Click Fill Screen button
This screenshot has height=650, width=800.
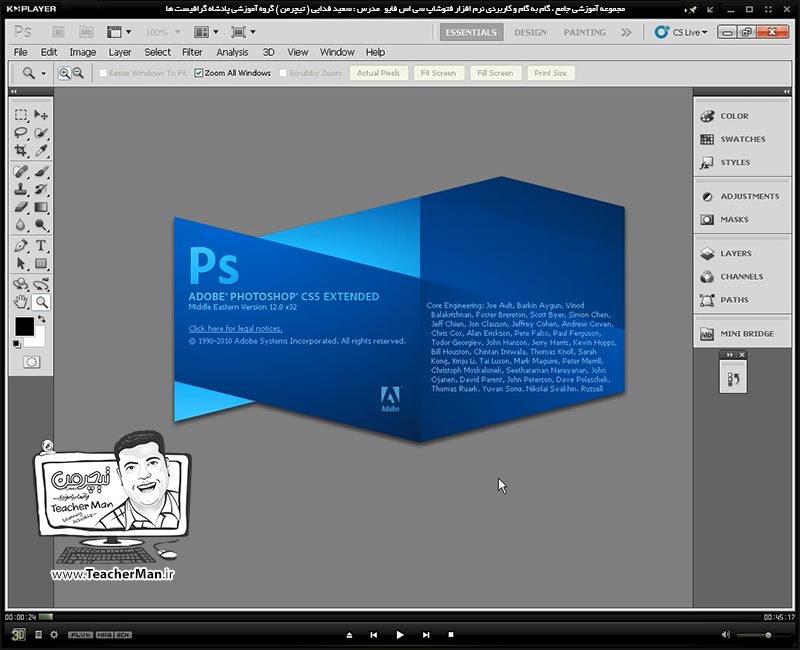pos(495,73)
